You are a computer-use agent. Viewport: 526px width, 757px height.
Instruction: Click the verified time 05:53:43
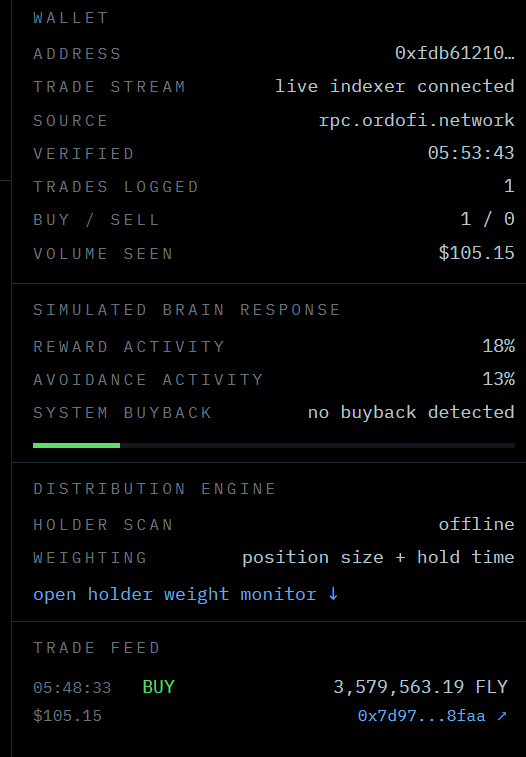pos(471,153)
